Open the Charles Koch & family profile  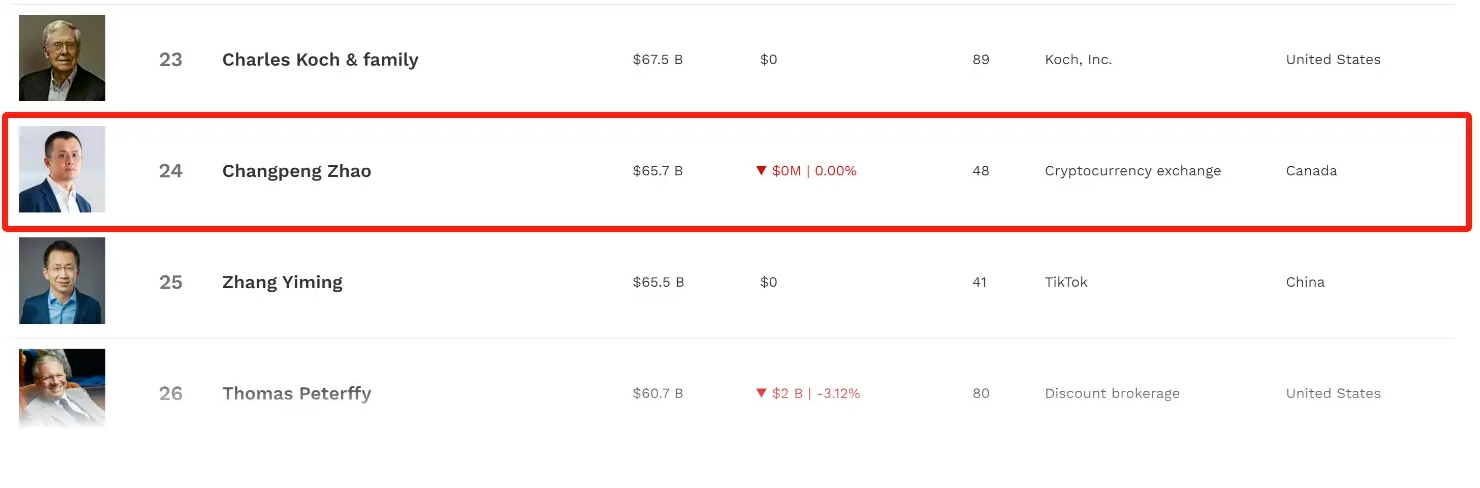[x=320, y=60]
